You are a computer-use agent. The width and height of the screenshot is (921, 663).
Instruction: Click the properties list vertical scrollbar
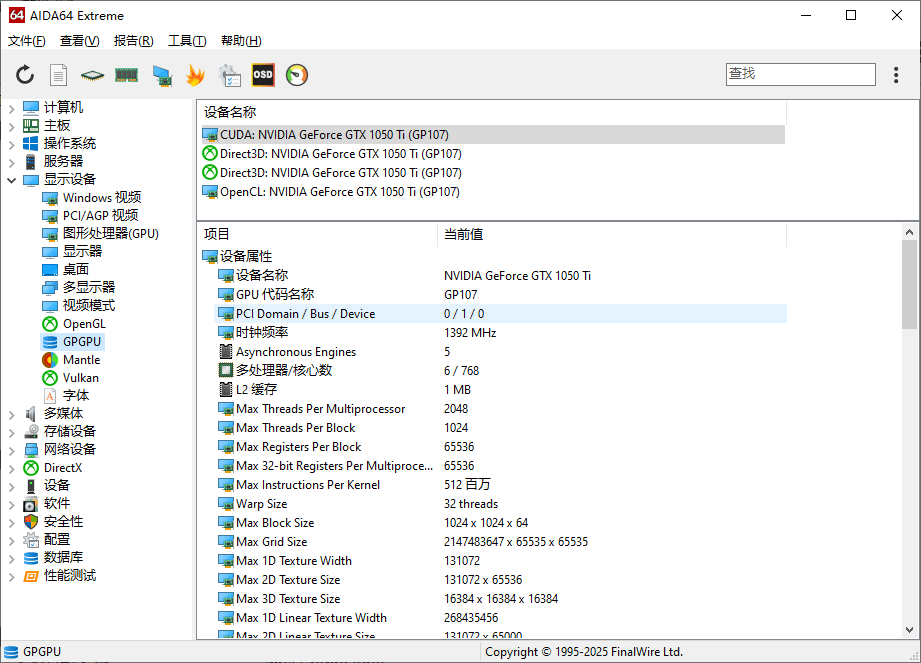coord(909,430)
